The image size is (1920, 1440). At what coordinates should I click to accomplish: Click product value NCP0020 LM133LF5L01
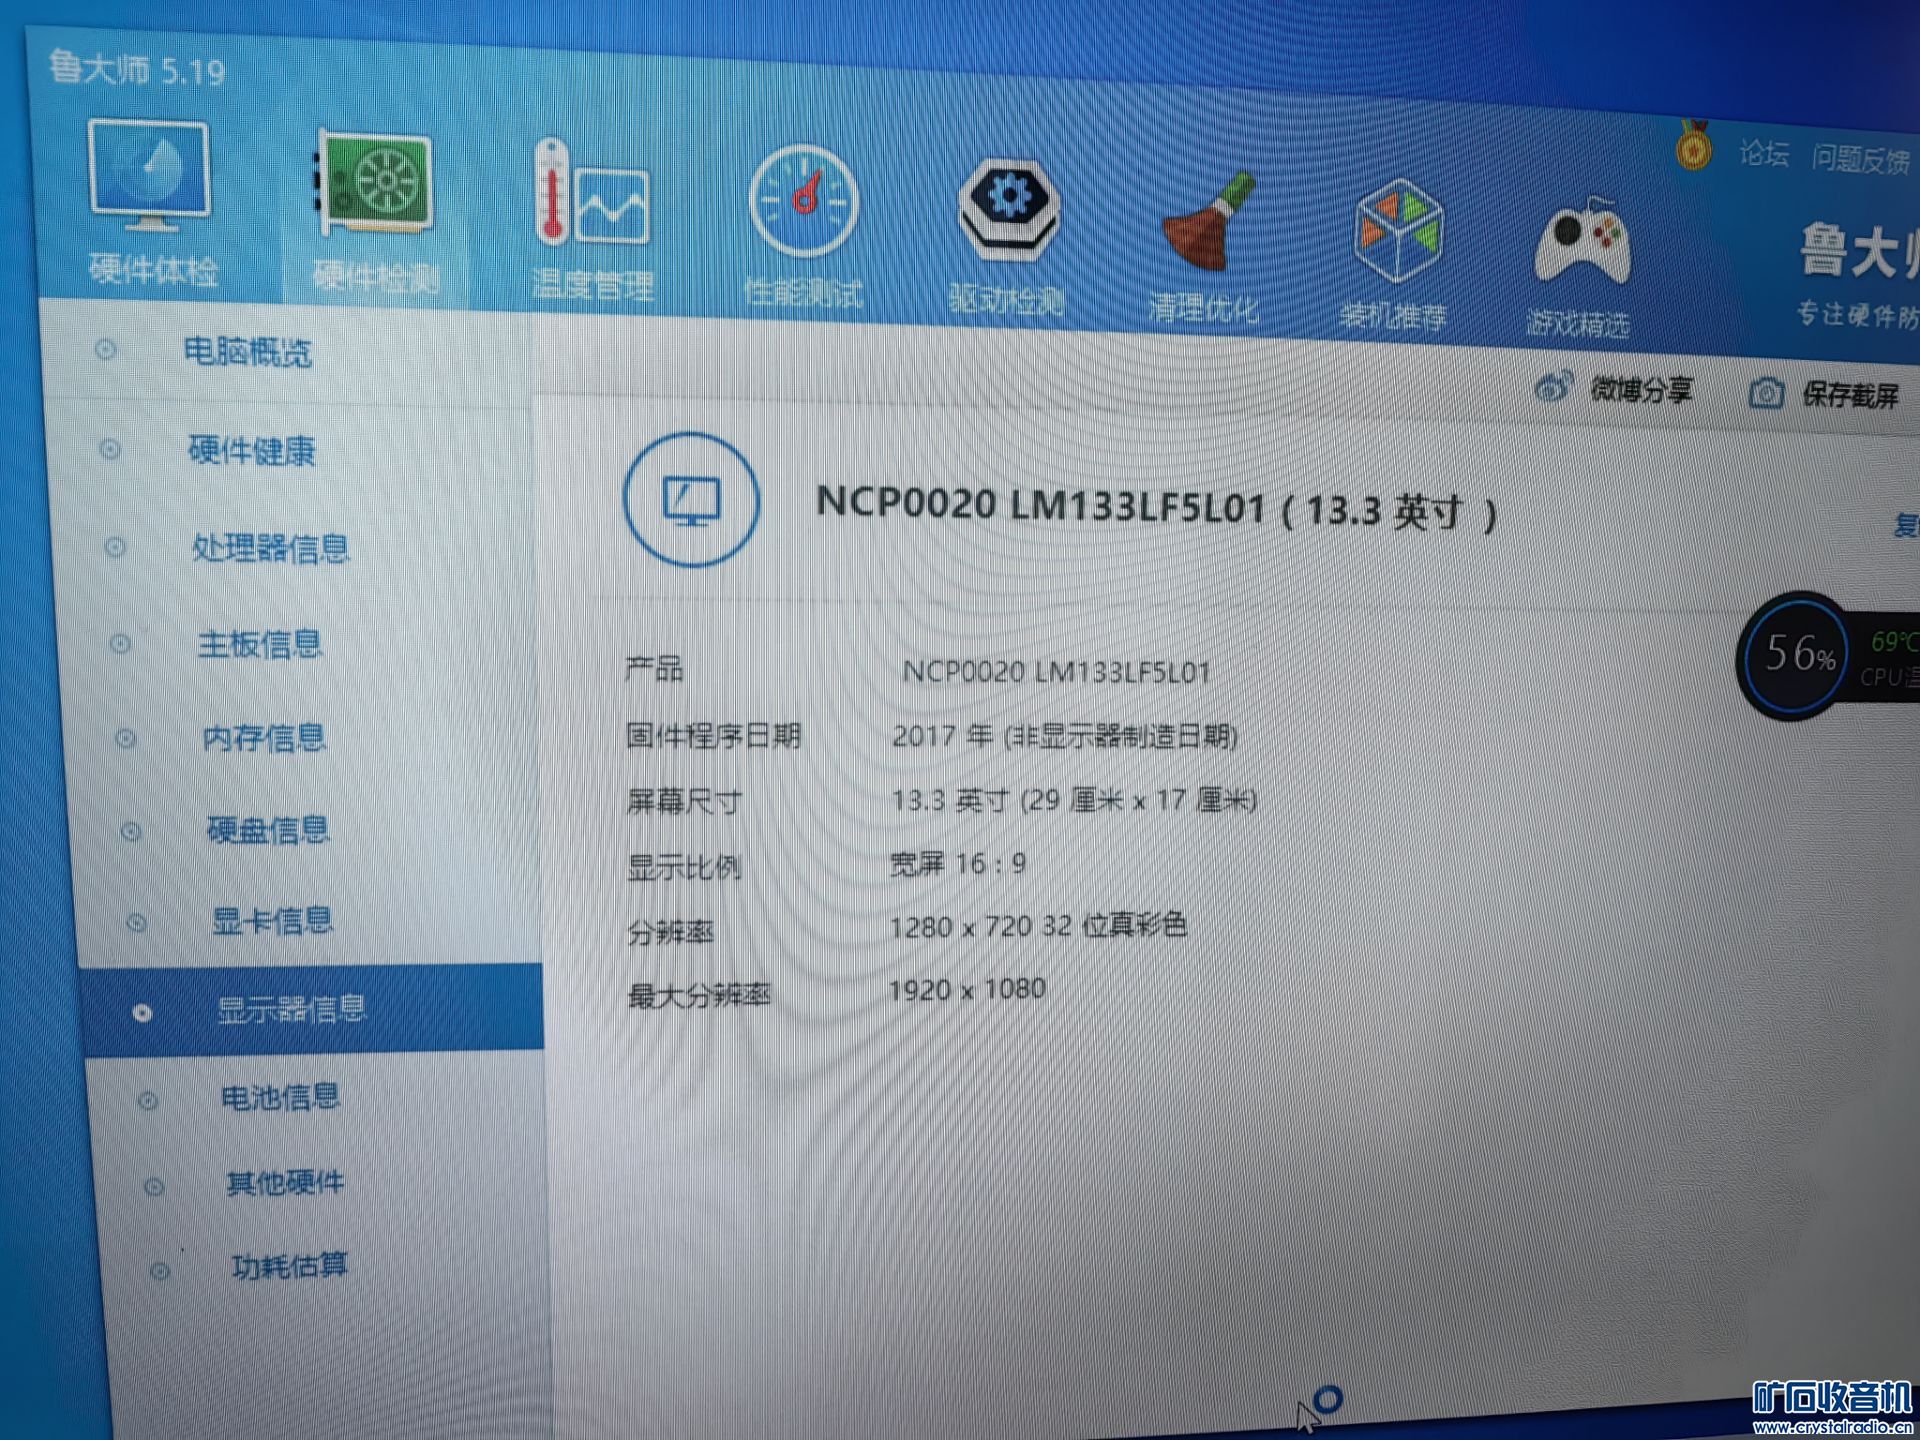[x=1056, y=672]
